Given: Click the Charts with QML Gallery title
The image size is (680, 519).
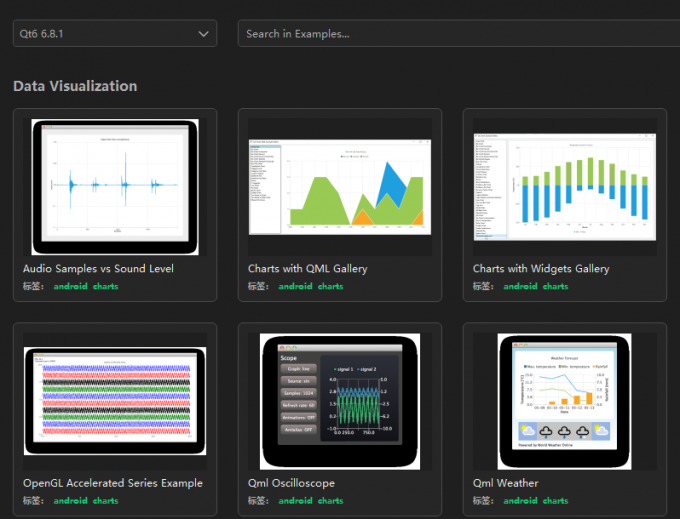Looking at the screenshot, I should pyautogui.click(x=307, y=269).
